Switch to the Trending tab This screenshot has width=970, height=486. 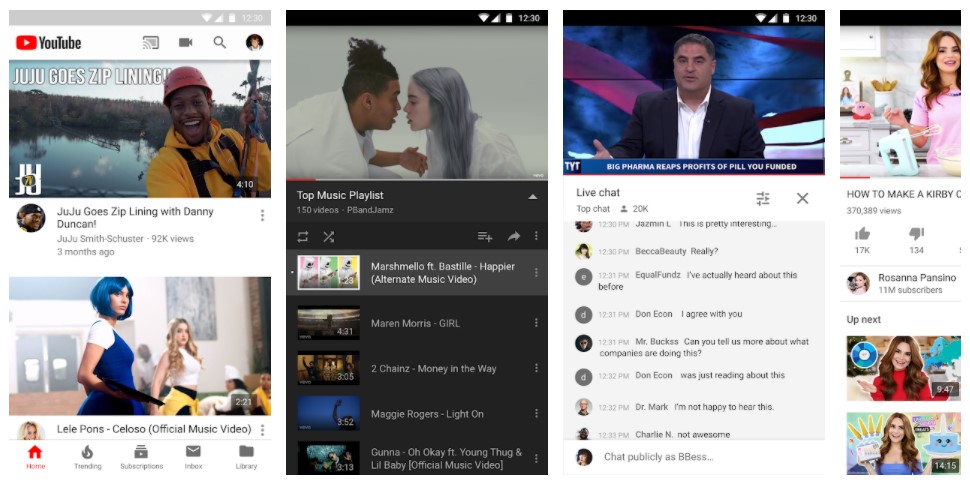(87, 458)
